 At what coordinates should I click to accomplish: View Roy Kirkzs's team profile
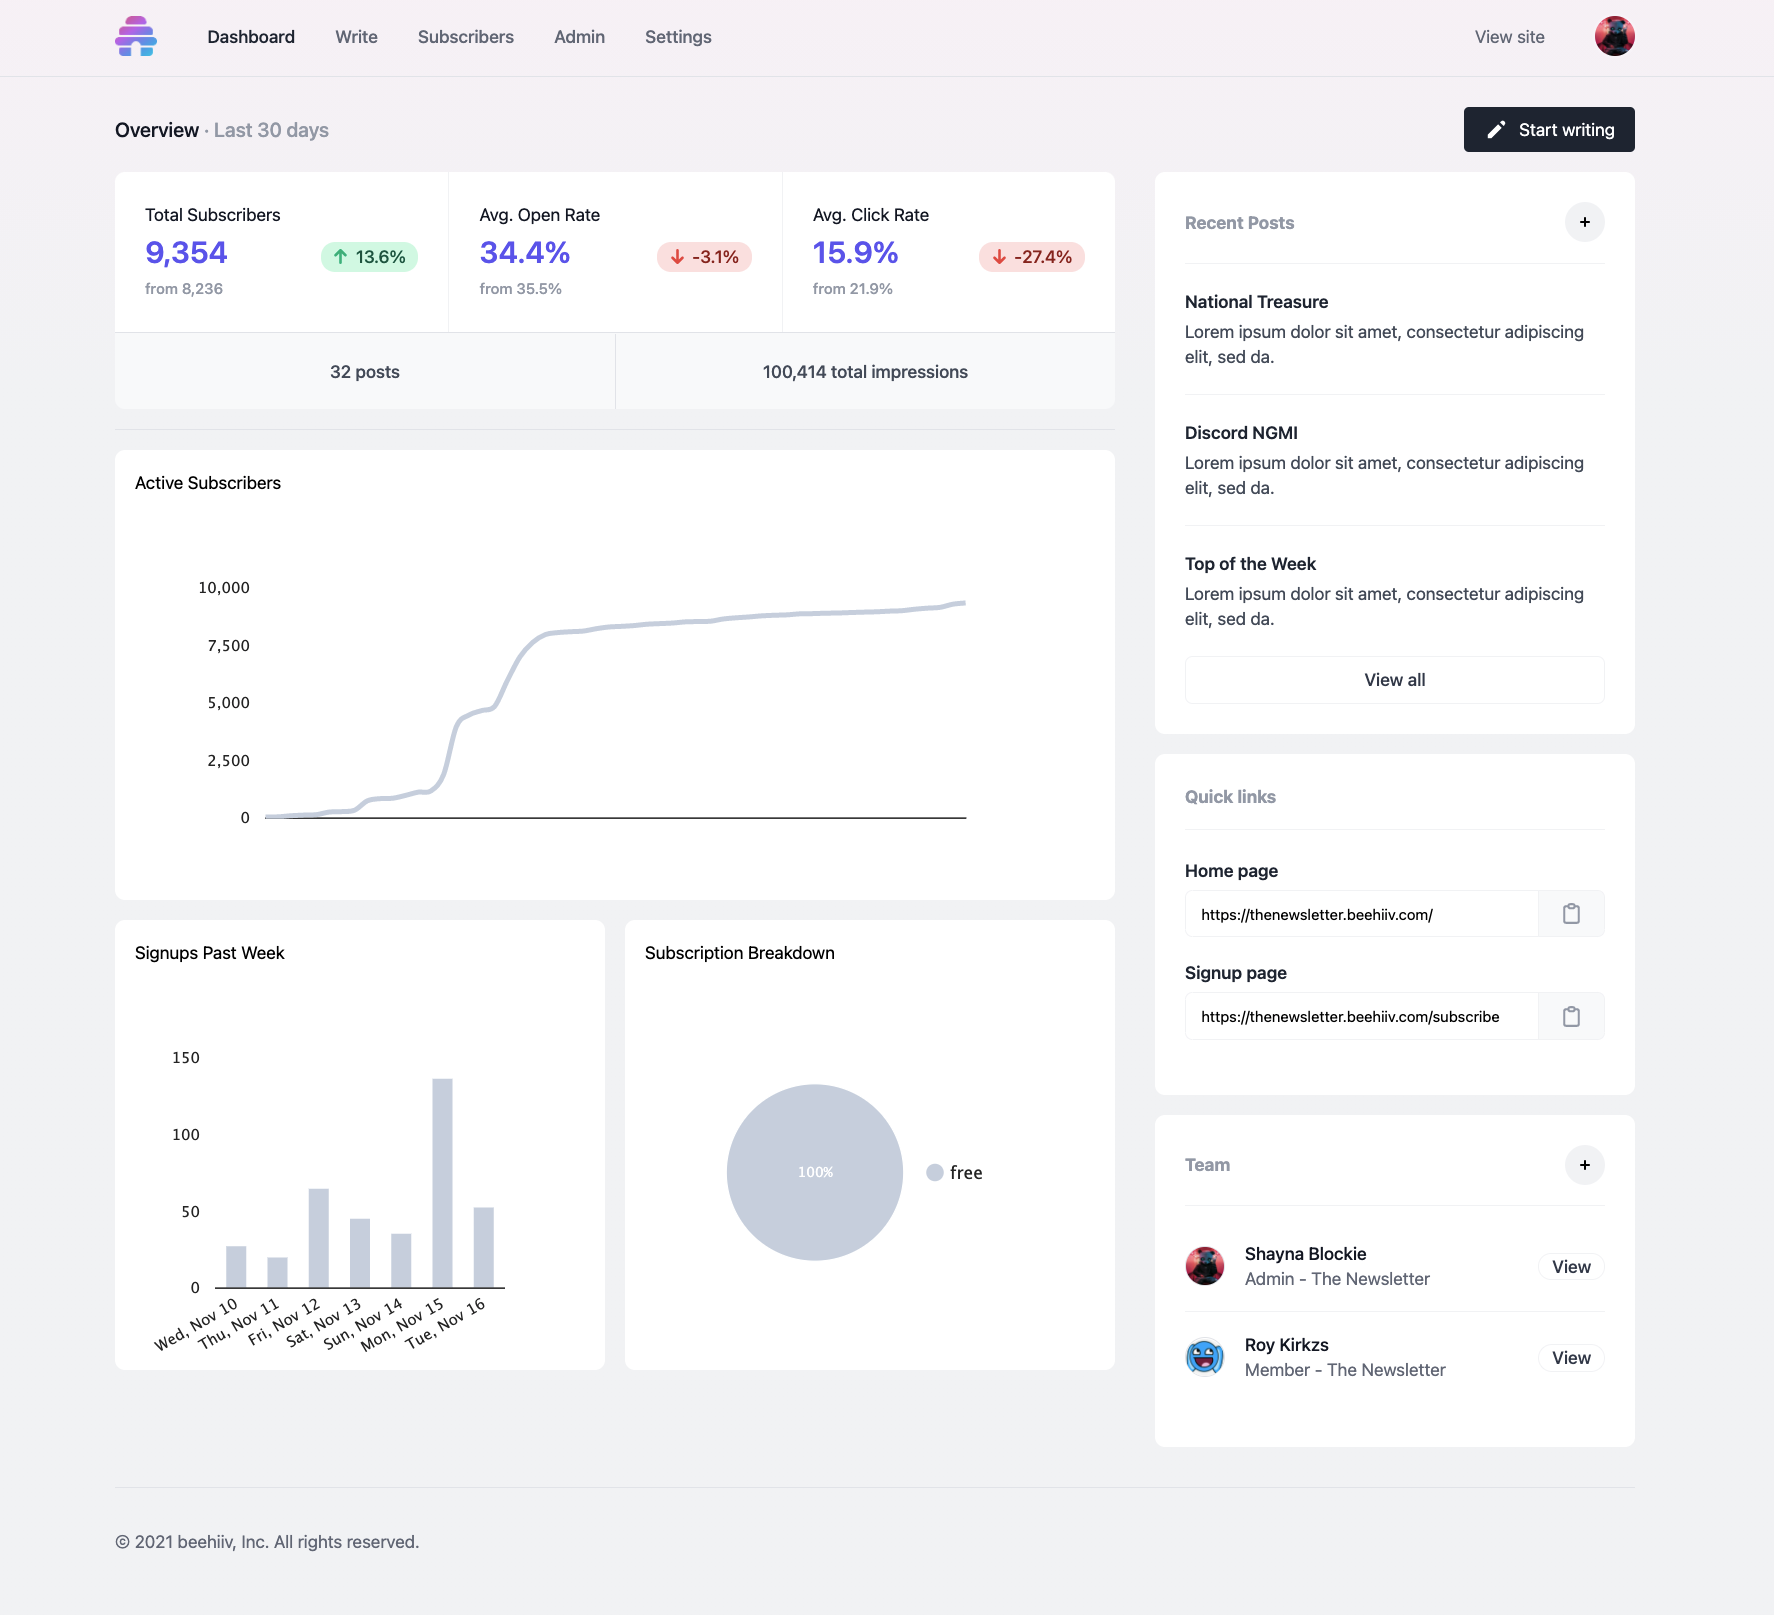pos(1570,1358)
